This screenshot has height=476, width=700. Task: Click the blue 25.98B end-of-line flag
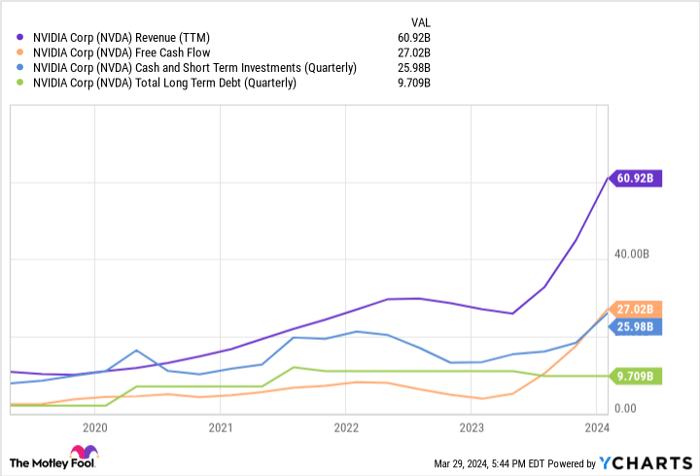[x=635, y=327]
